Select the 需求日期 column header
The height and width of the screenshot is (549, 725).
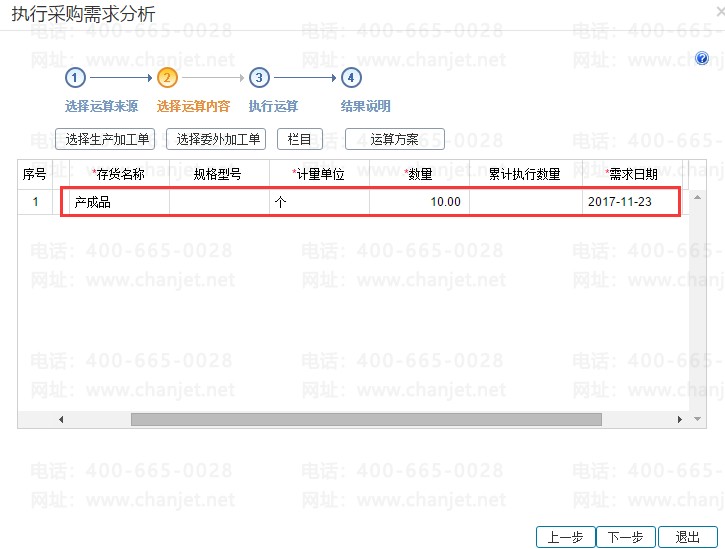(632, 174)
